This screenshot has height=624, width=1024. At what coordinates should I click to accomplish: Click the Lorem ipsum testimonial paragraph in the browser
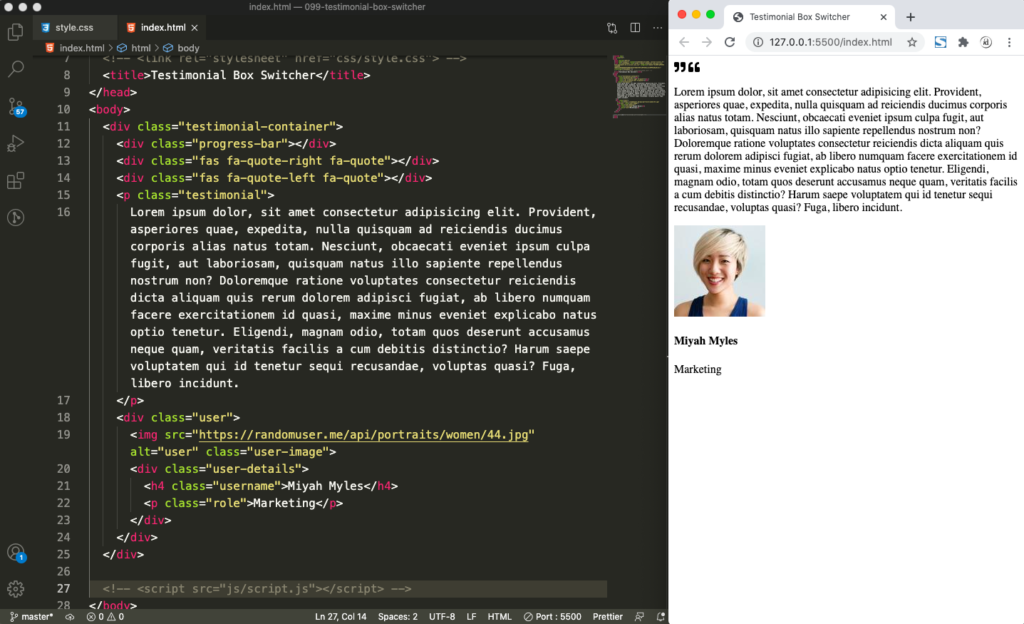(845, 149)
